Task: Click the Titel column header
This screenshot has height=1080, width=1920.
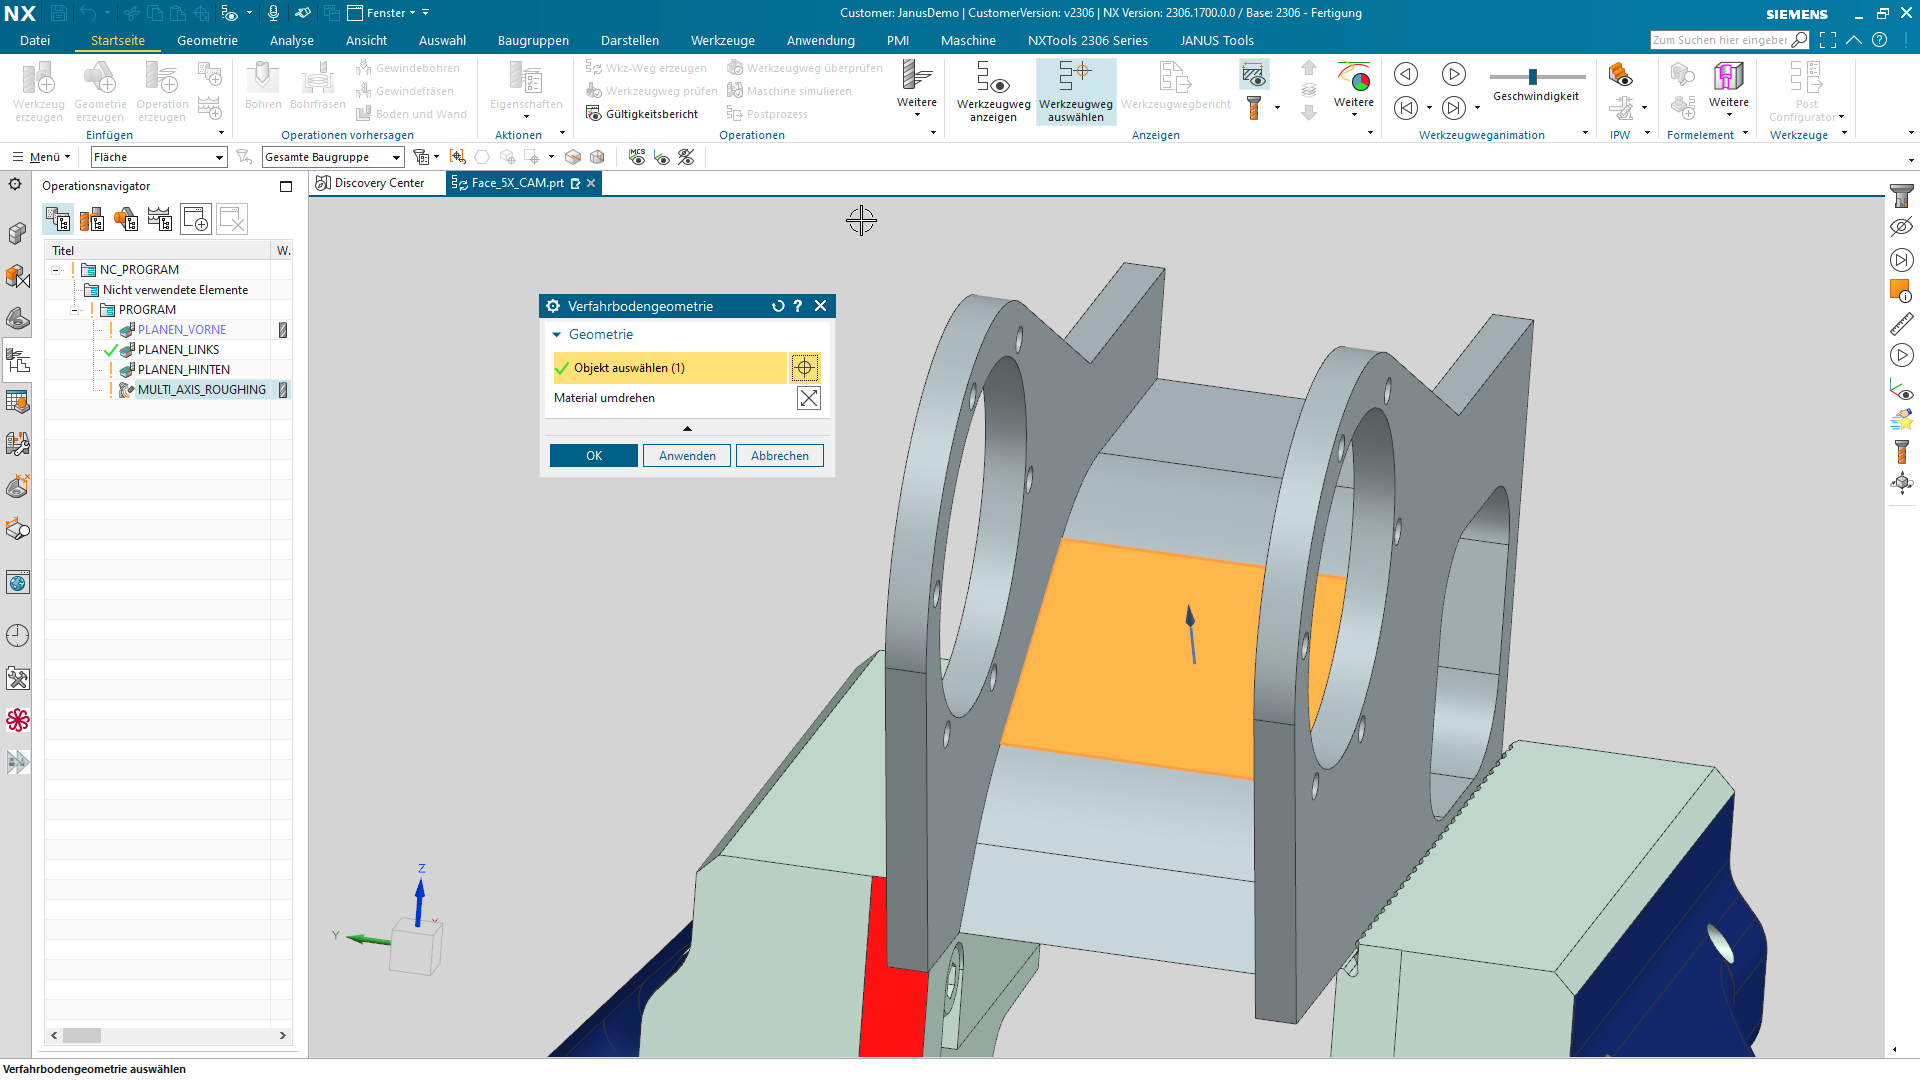Action: point(158,250)
